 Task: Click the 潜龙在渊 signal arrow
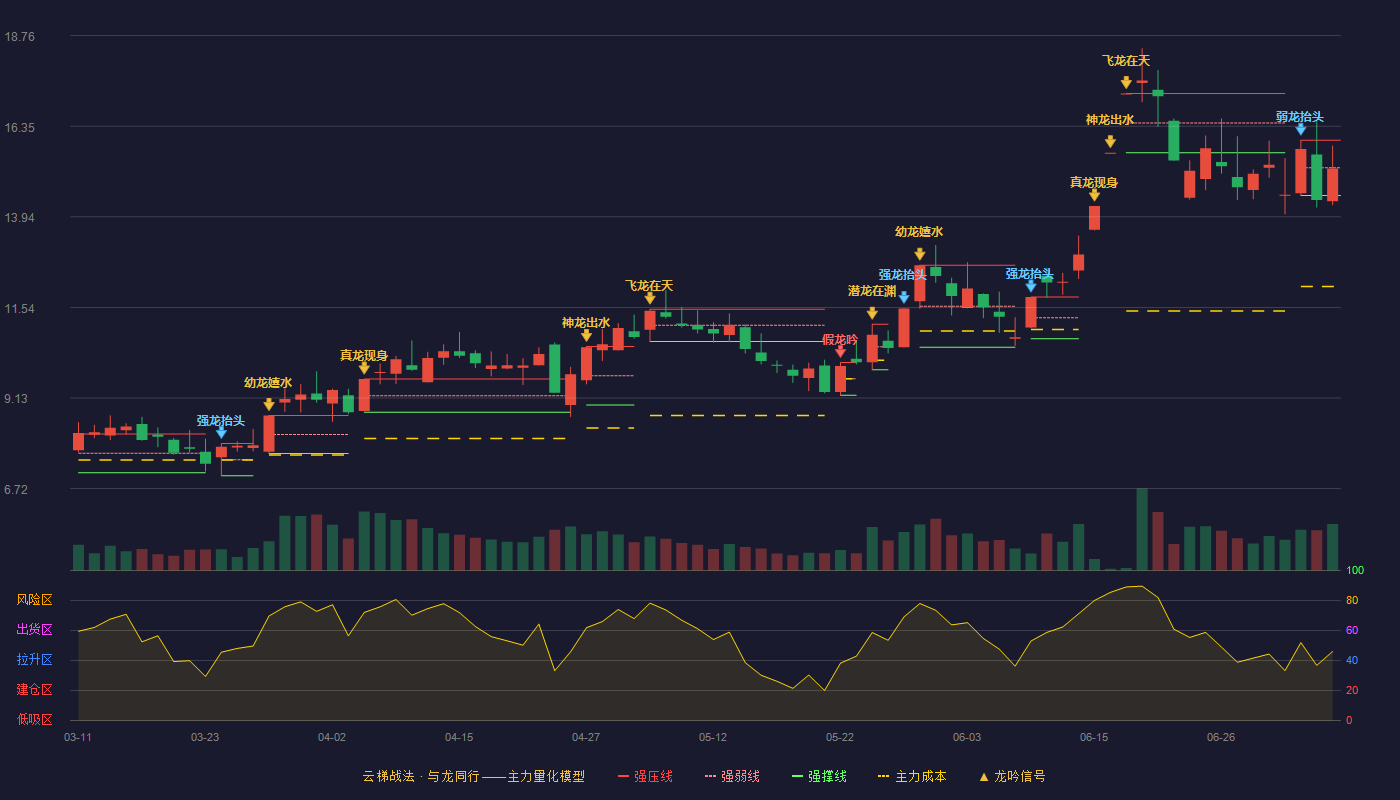point(872,313)
